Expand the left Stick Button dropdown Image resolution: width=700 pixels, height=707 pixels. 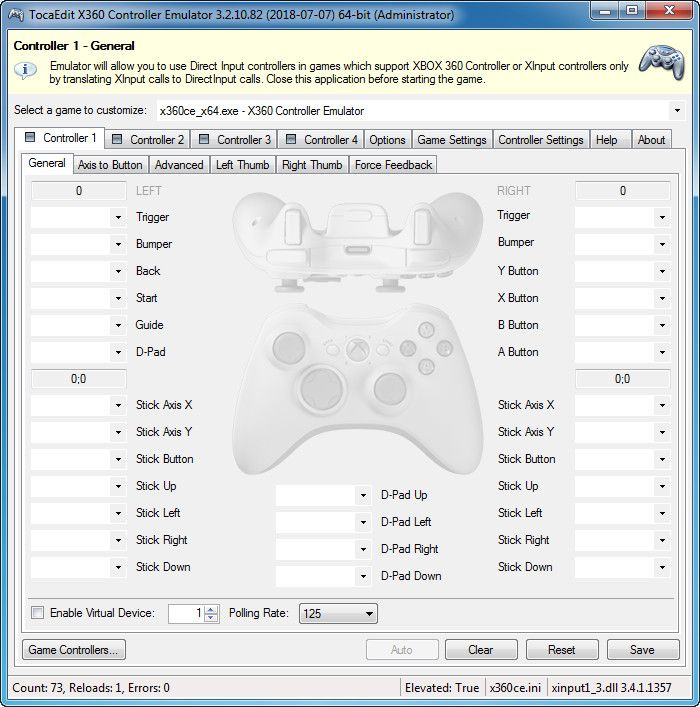118,459
